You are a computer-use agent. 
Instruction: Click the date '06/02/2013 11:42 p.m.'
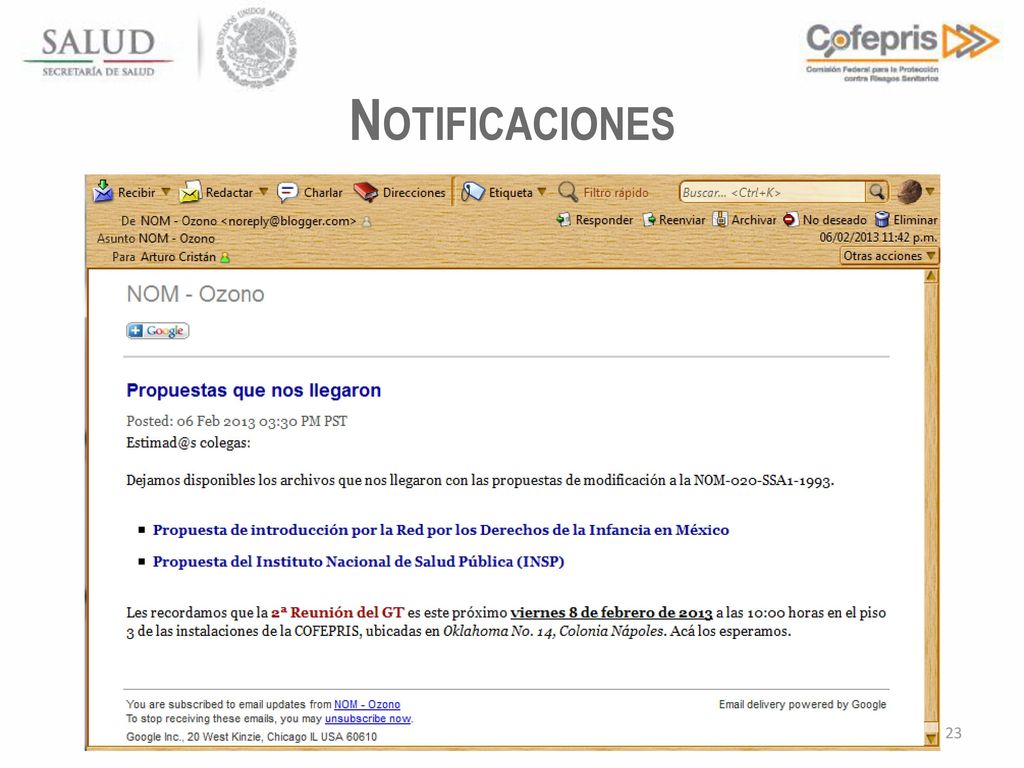point(878,238)
